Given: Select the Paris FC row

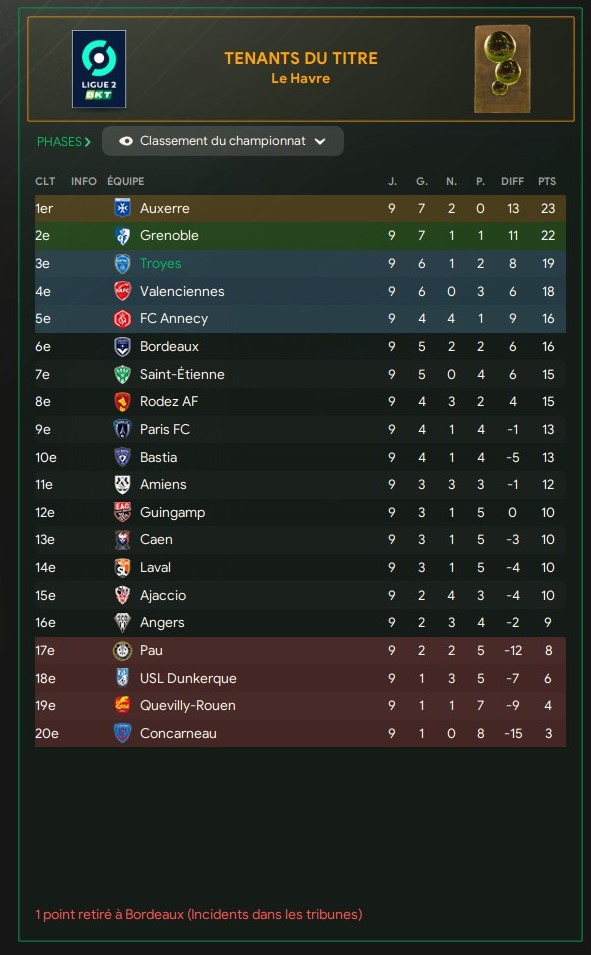Looking at the screenshot, I should tap(300, 429).
